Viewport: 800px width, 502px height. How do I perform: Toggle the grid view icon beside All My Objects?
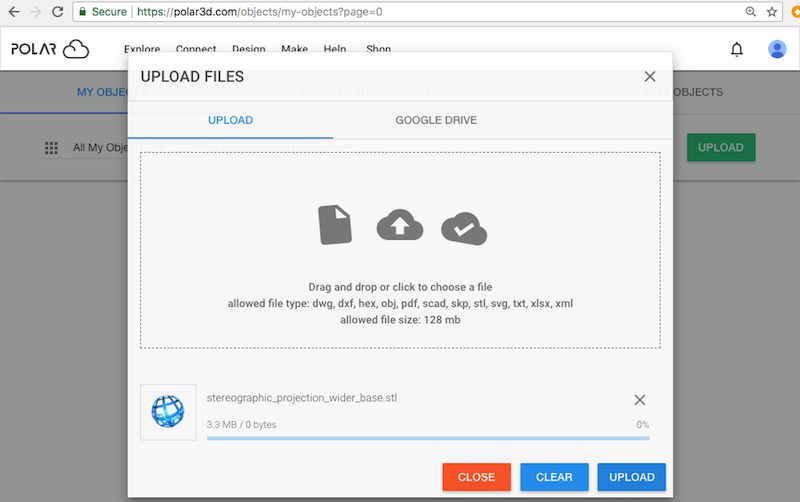[51, 148]
